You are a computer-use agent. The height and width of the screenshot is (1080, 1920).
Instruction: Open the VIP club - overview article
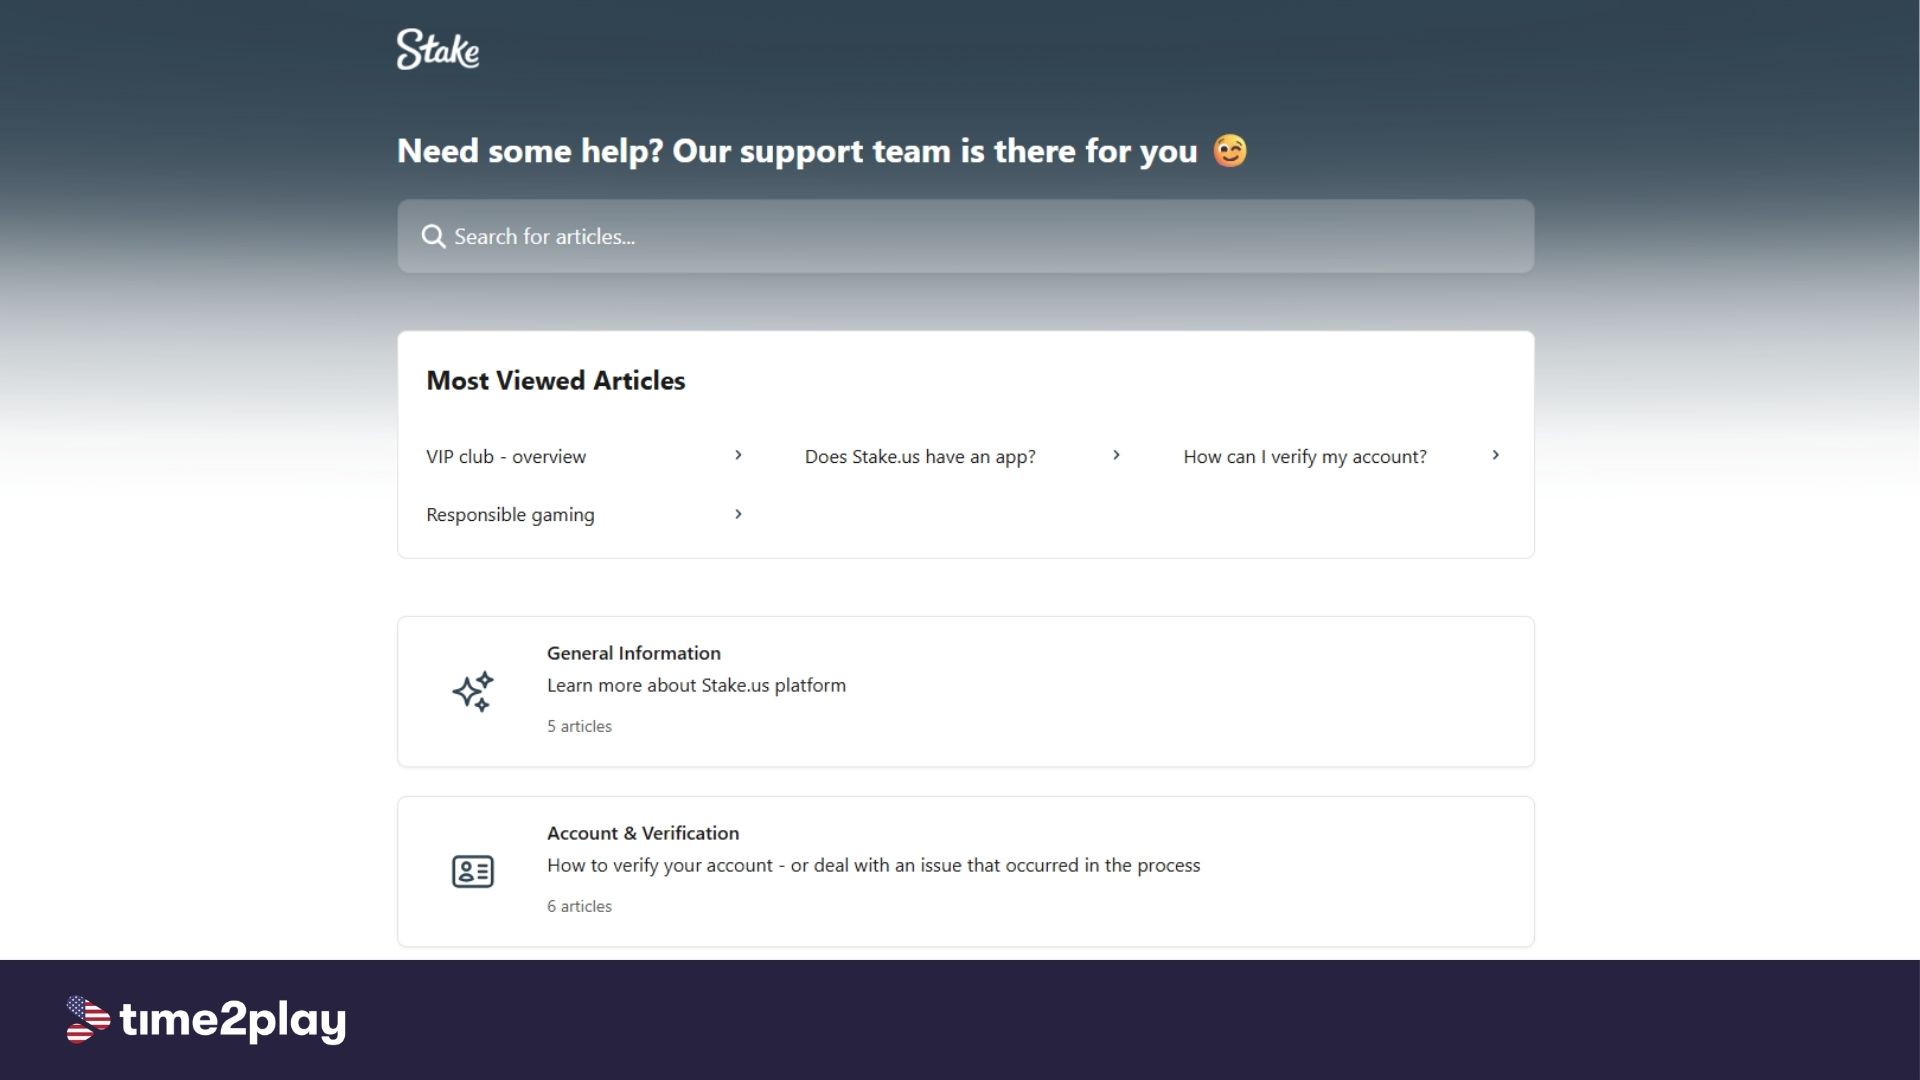506,457
